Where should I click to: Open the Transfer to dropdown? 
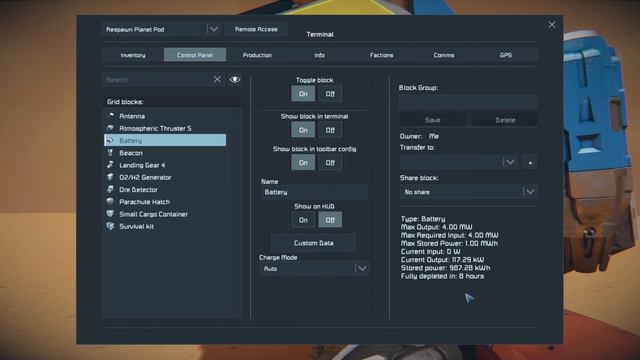click(x=459, y=162)
